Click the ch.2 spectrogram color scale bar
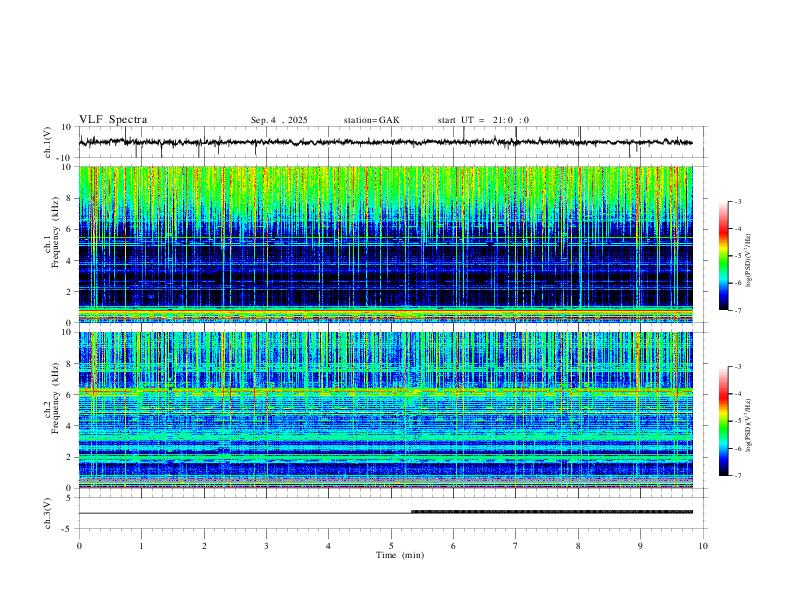This screenshot has width=792, height=612. pos(723,421)
